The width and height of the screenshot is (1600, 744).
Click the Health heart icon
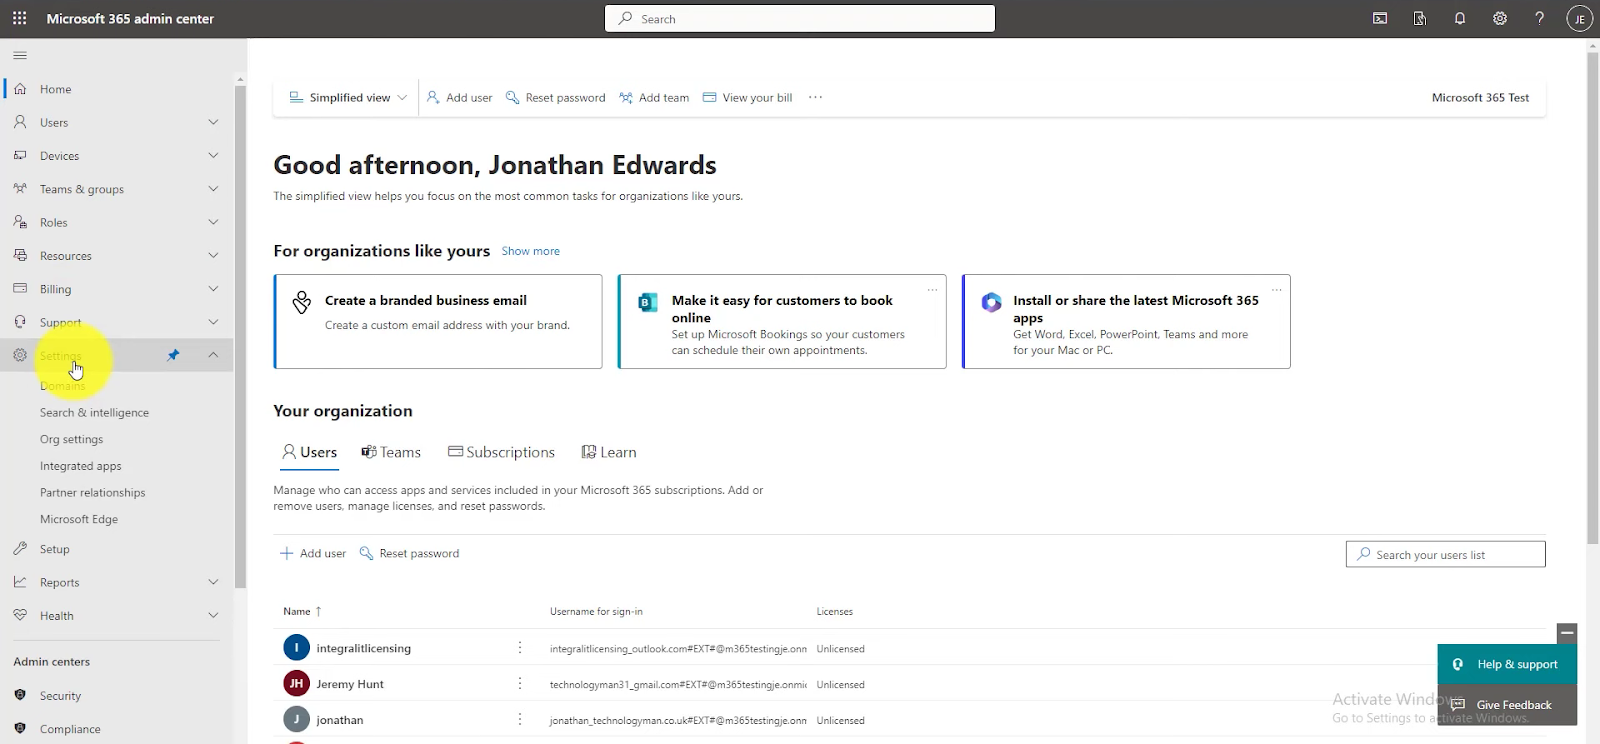coord(20,615)
